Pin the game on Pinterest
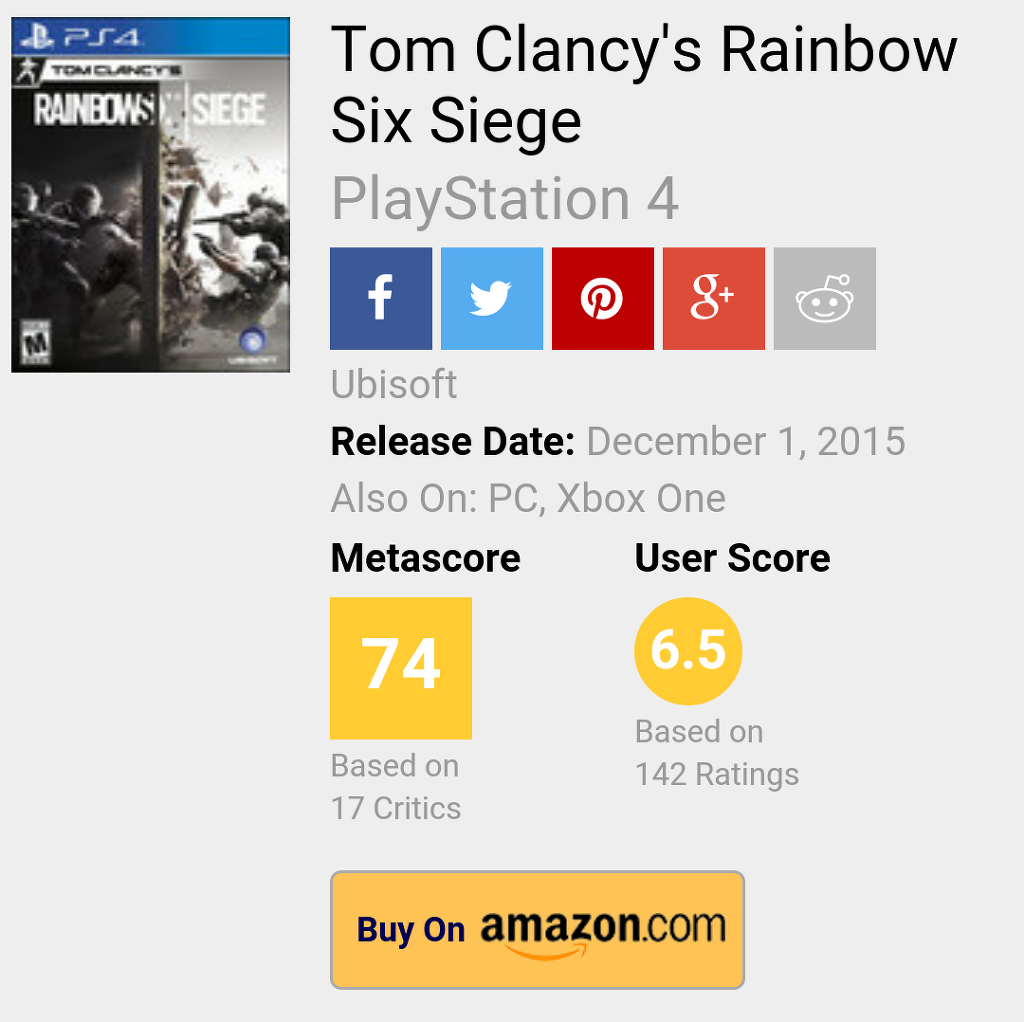 pyautogui.click(x=603, y=299)
